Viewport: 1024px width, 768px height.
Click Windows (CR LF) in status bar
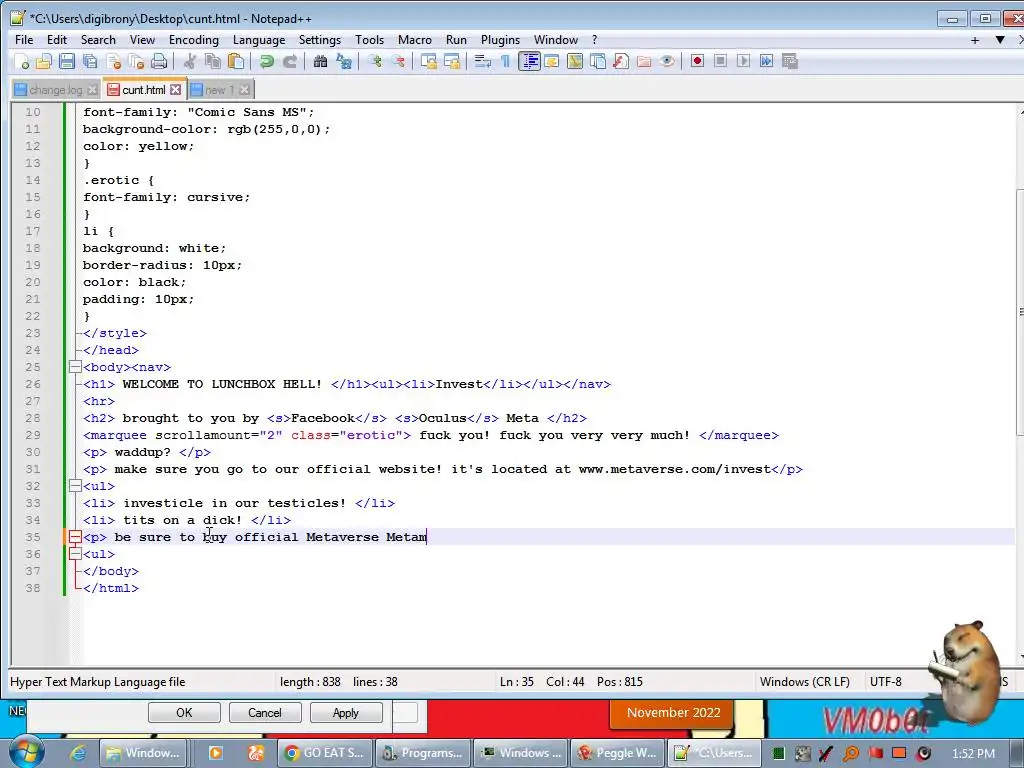tap(805, 682)
